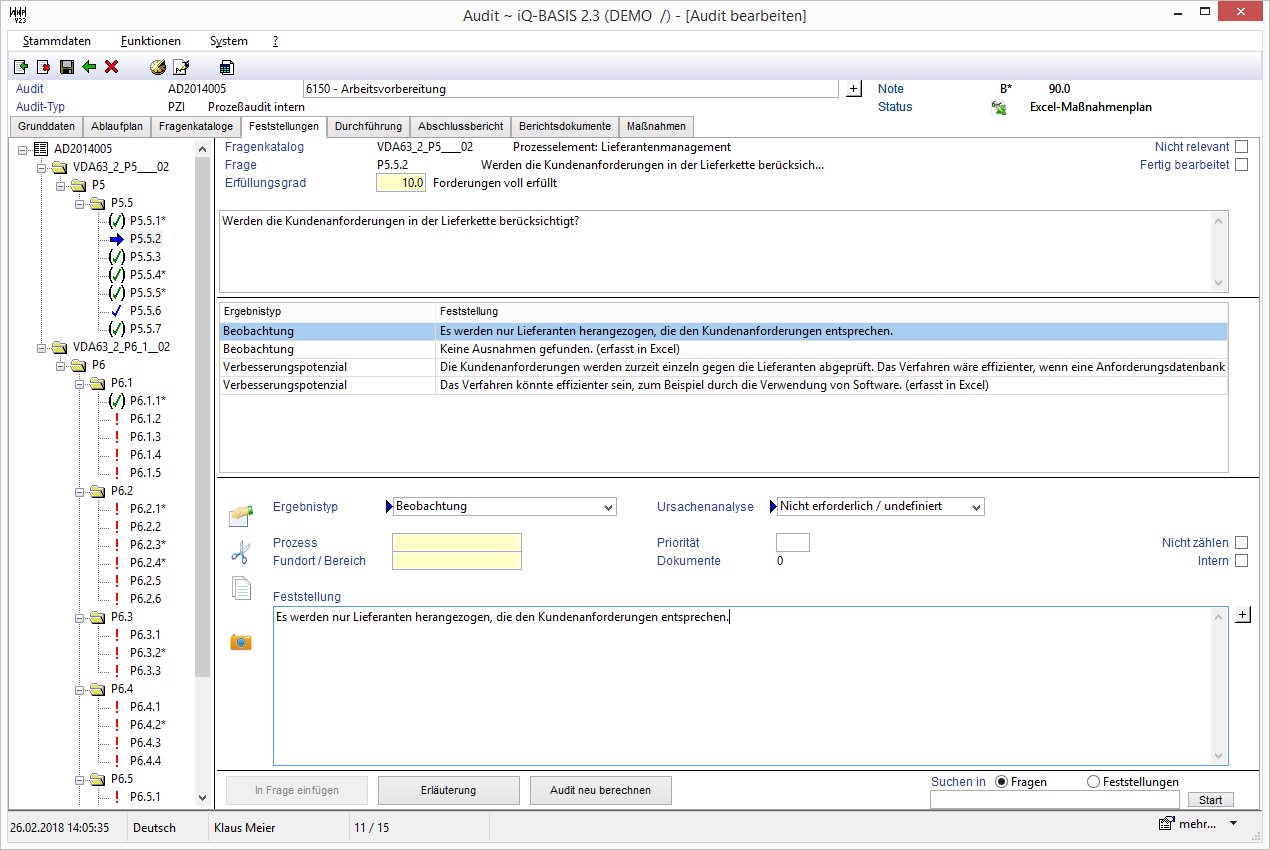Open the System menu
Viewport: 1270px width, 850px height.
pos(229,41)
